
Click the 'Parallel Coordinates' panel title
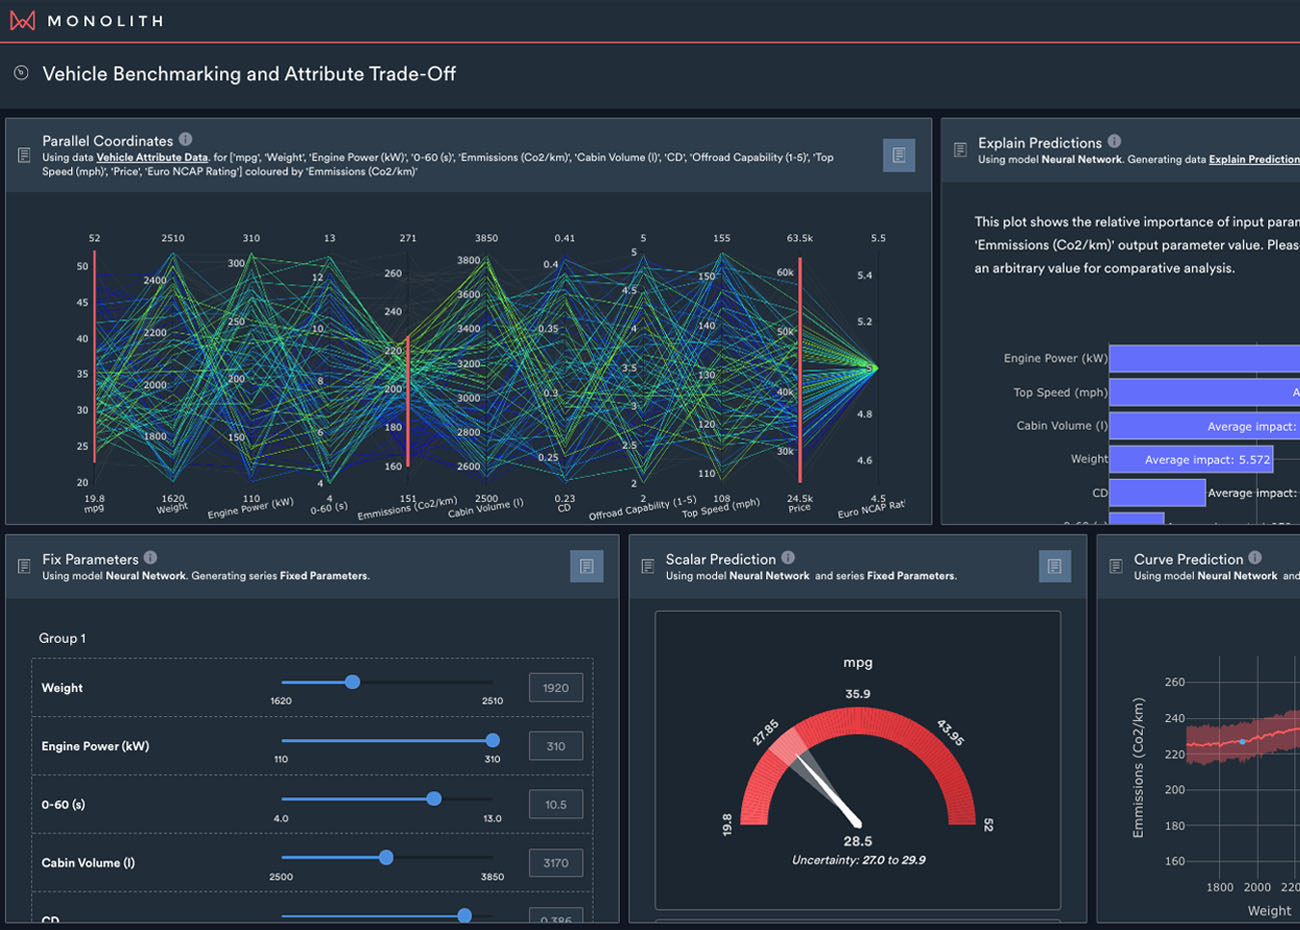click(x=108, y=141)
